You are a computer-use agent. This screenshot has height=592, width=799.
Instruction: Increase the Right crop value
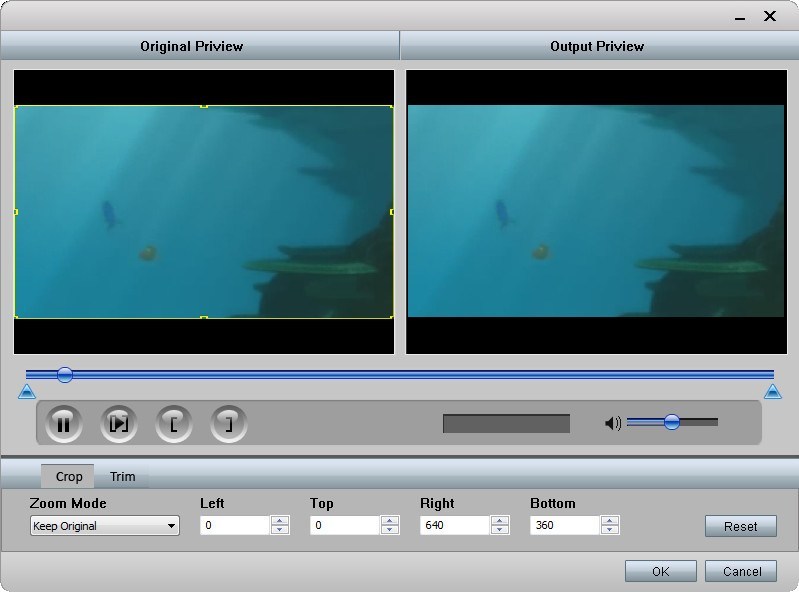500,521
